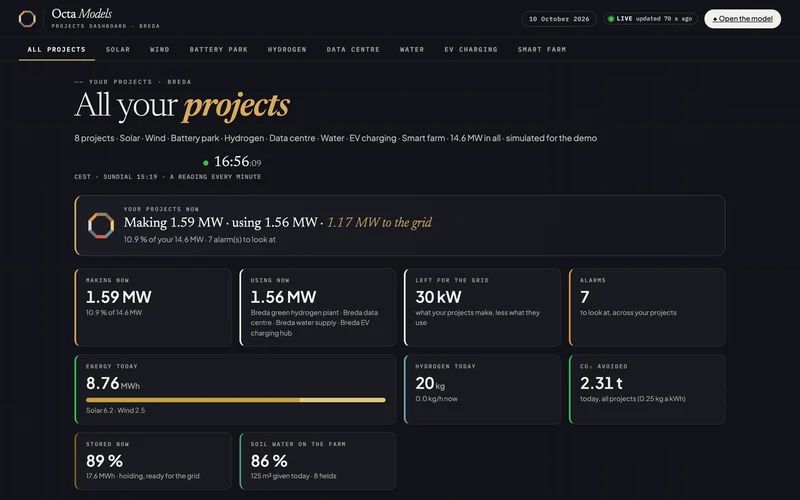Click the 'Projects Dashboard · Breda' subtitle
The width and height of the screenshot is (800, 500).
[x=106, y=26]
